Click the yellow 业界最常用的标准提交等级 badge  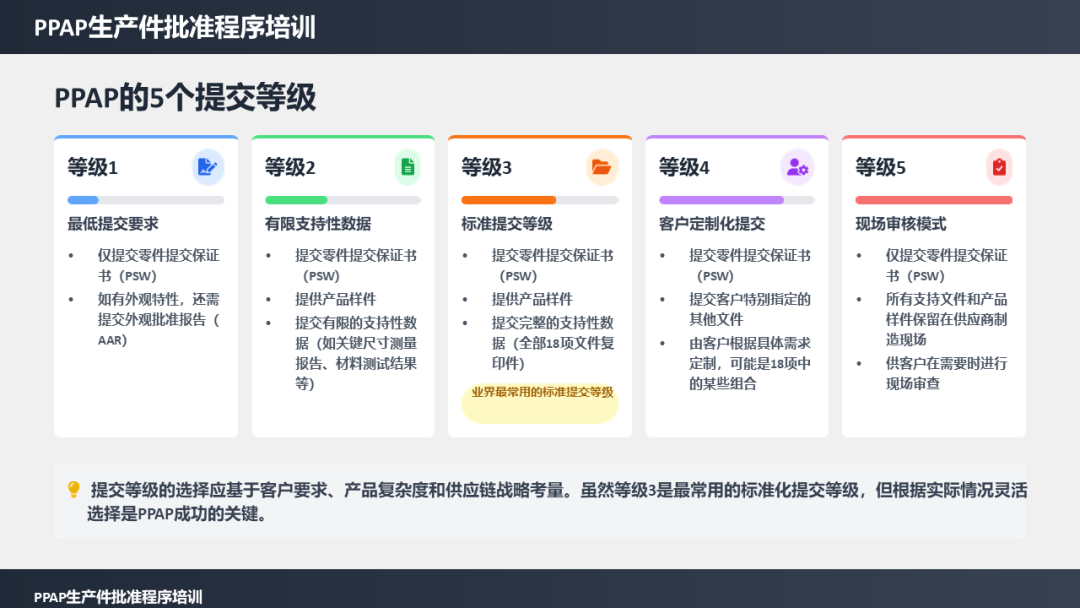(x=541, y=393)
